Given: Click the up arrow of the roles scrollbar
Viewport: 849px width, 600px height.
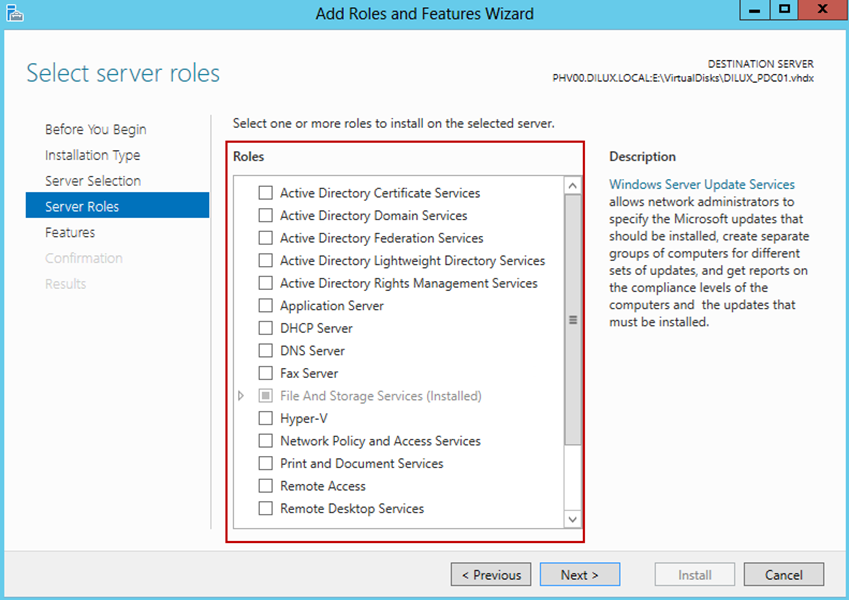Looking at the screenshot, I should click(x=572, y=186).
